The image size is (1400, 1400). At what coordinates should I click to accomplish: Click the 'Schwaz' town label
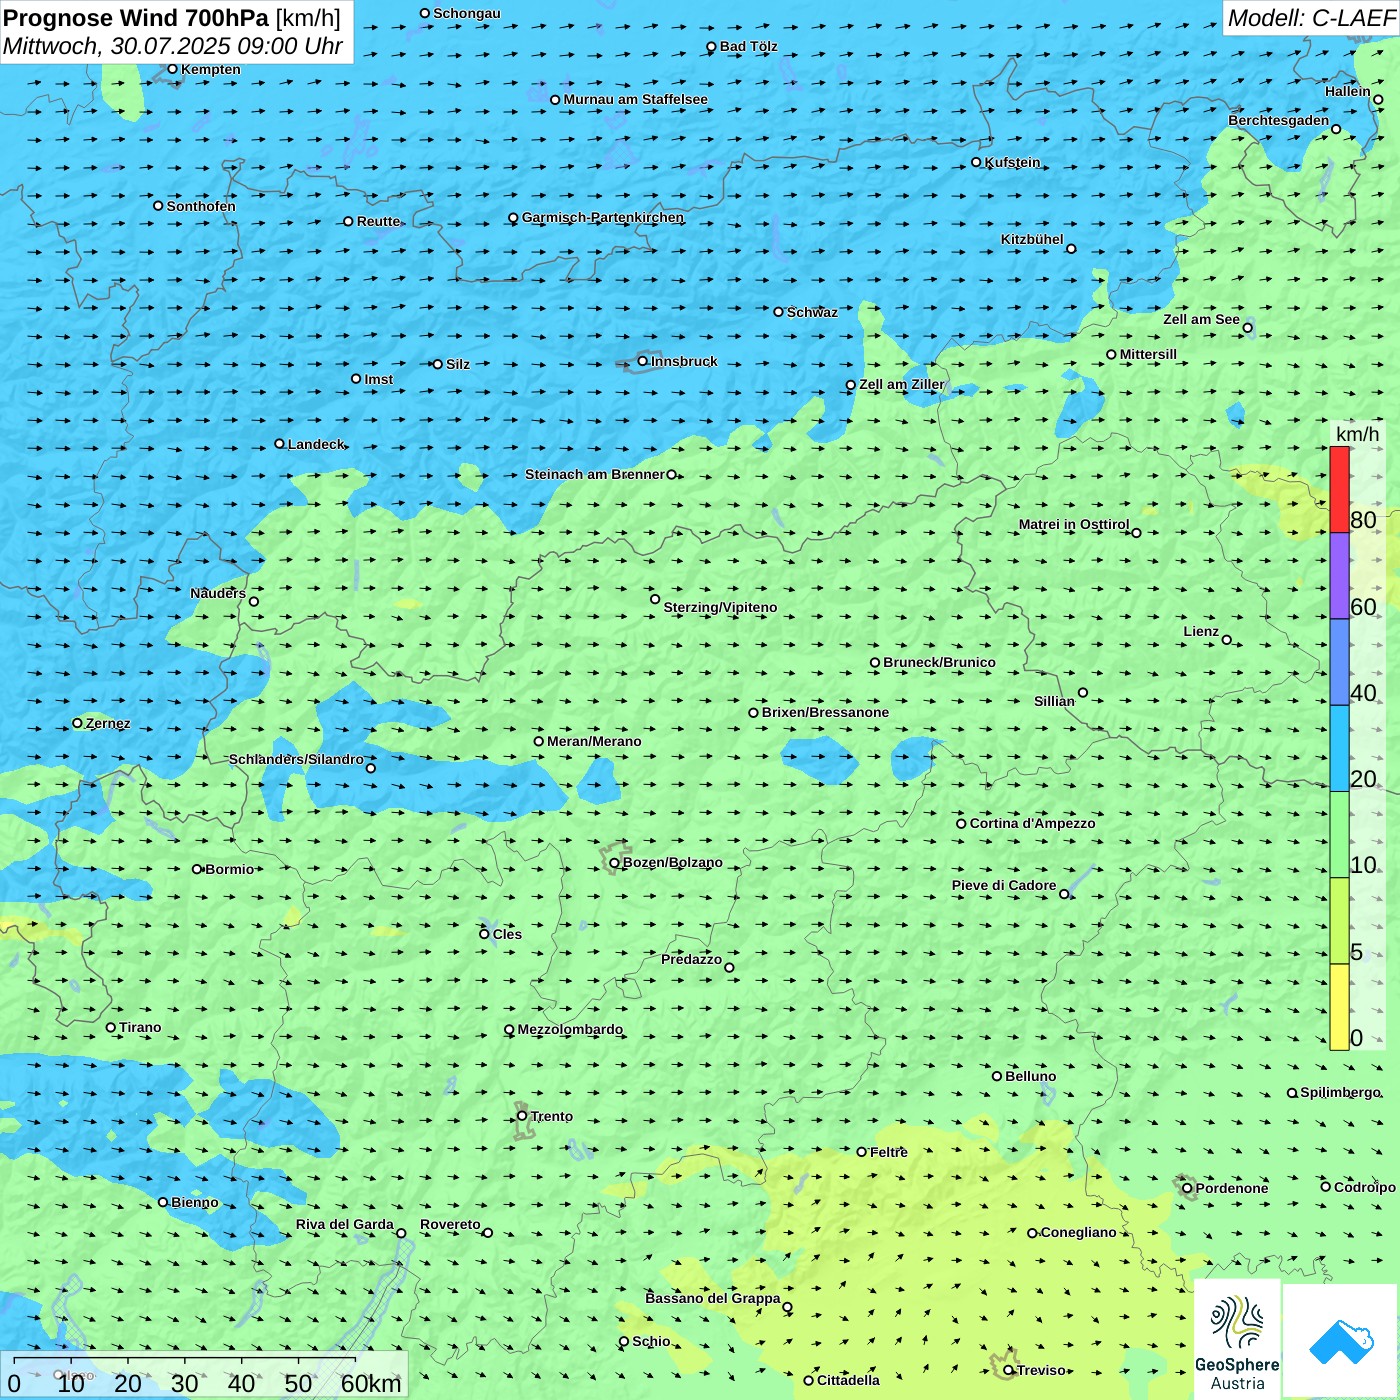(812, 312)
